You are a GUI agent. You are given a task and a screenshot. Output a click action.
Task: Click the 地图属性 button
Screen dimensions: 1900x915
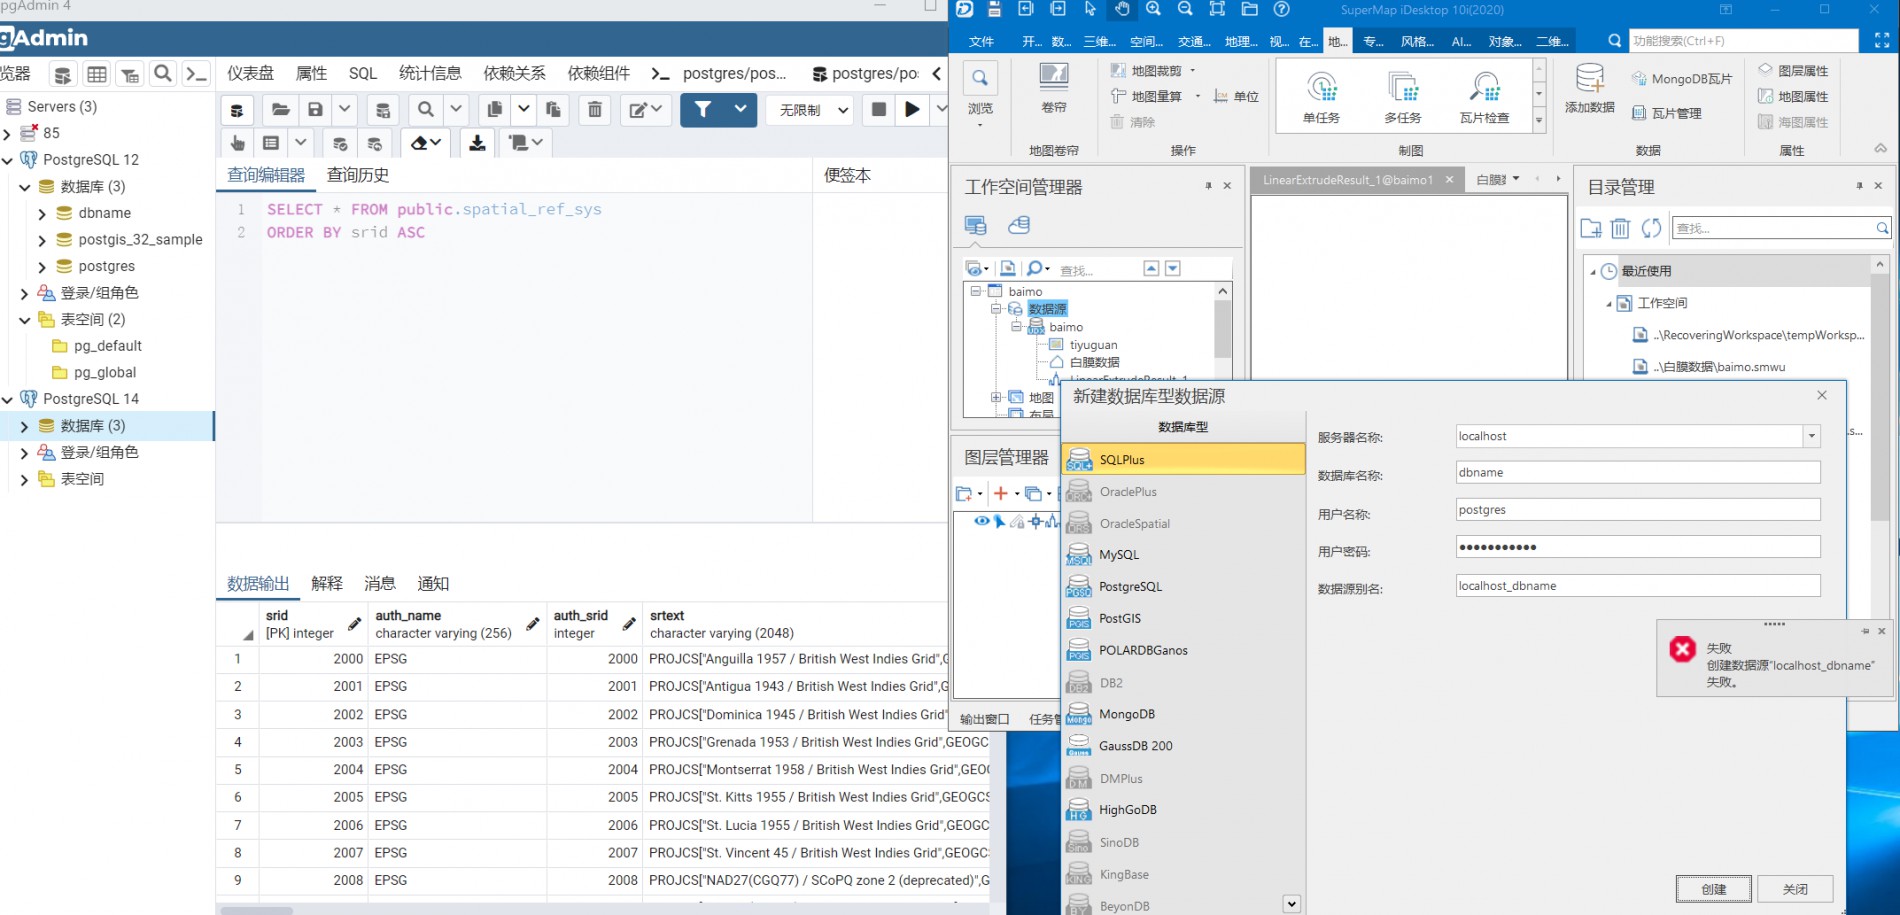[x=1793, y=97]
